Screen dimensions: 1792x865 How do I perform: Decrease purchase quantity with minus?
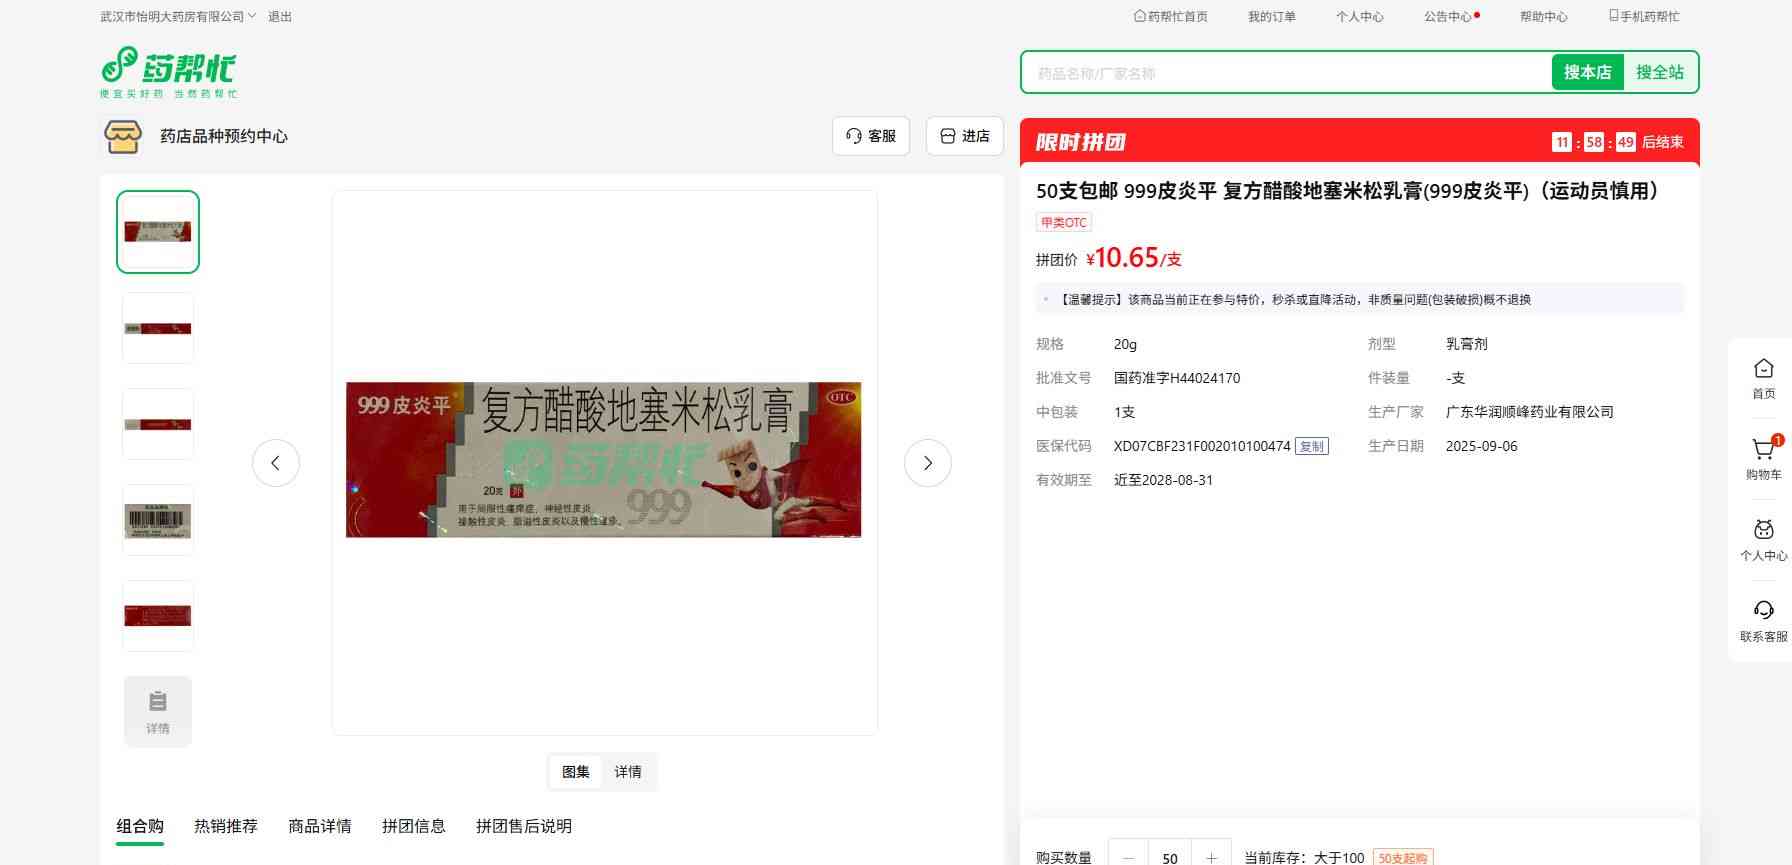click(x=1129, y=857)
